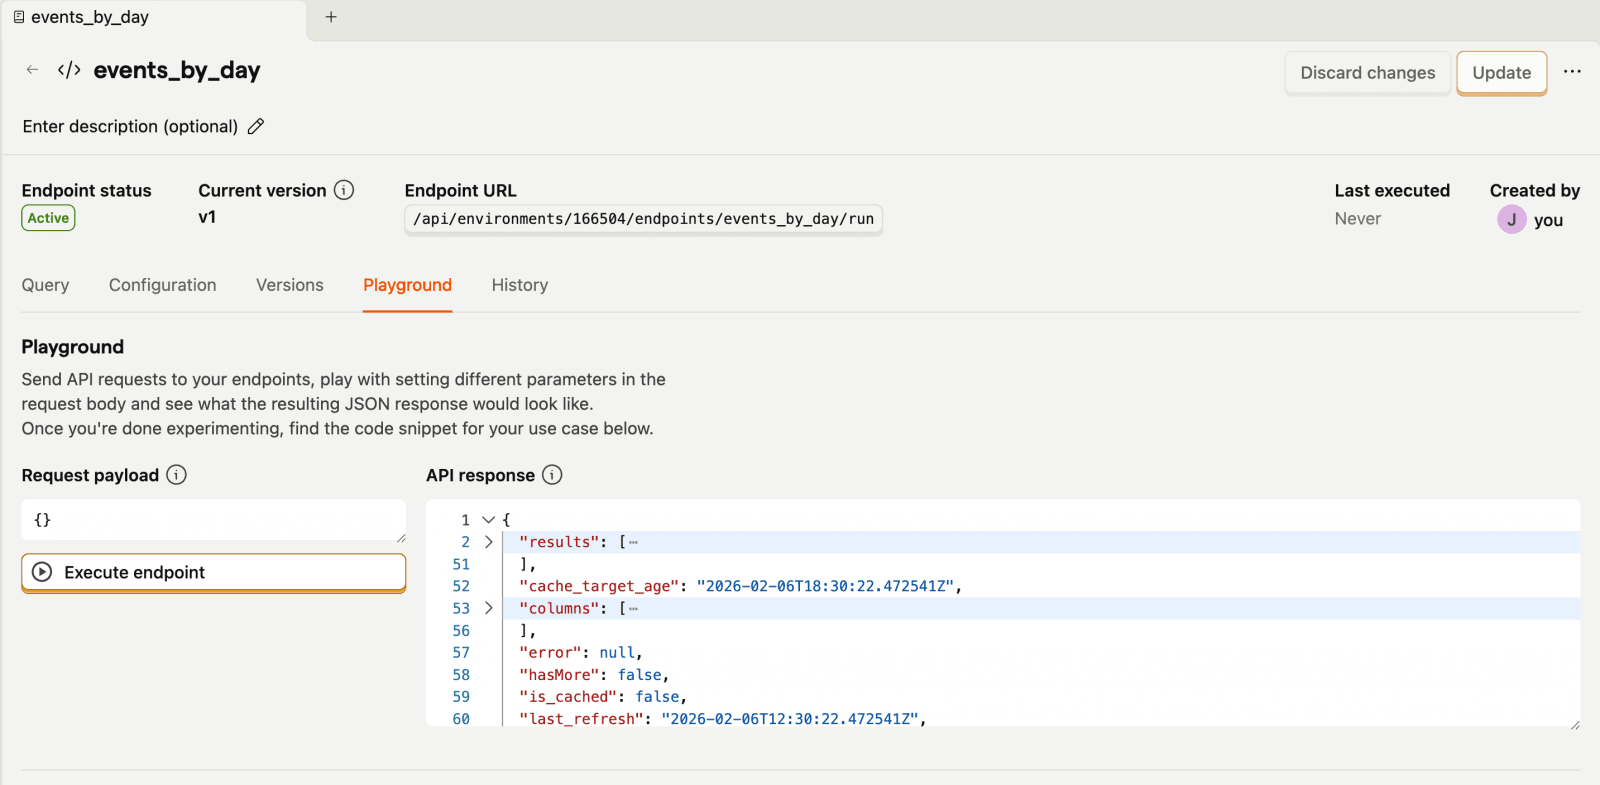
Task: Expand the "results" array on line 2
Action: 488,542
